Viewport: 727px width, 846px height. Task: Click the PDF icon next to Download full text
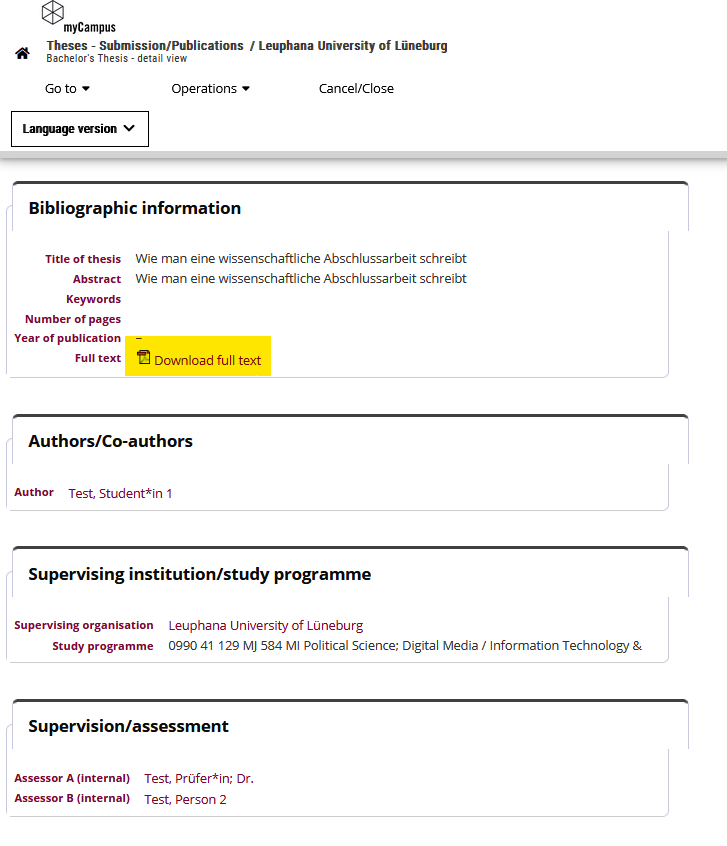pos(144,357)
